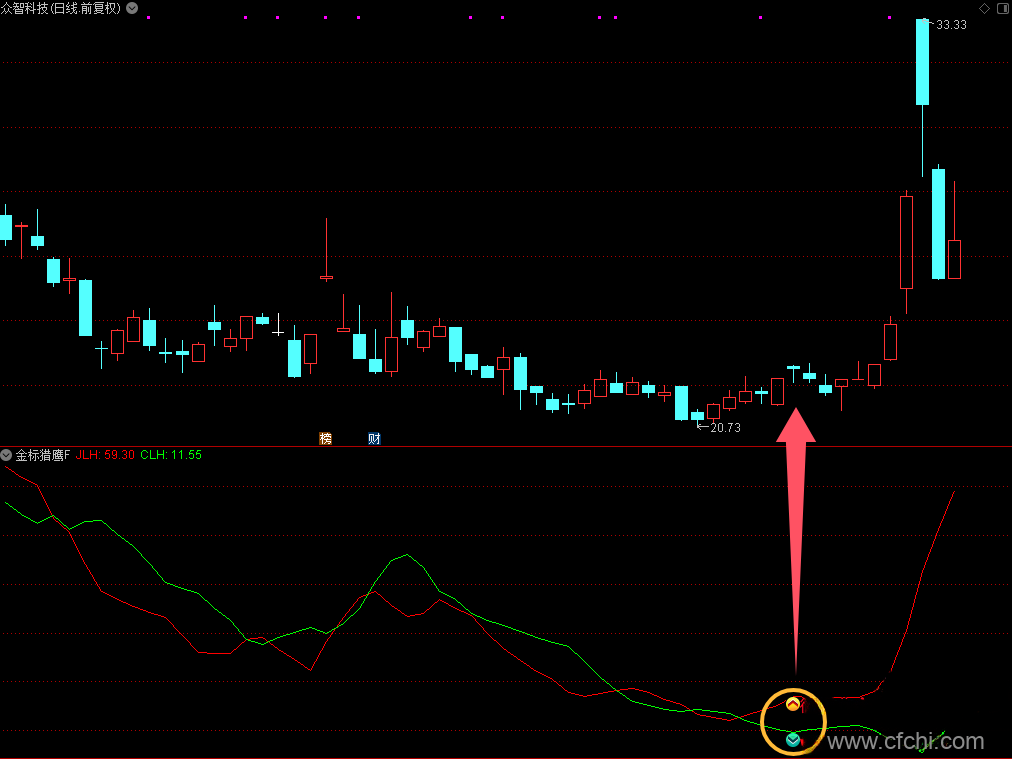Click the 金标猎鹰F indicator name

pos(43,455)
